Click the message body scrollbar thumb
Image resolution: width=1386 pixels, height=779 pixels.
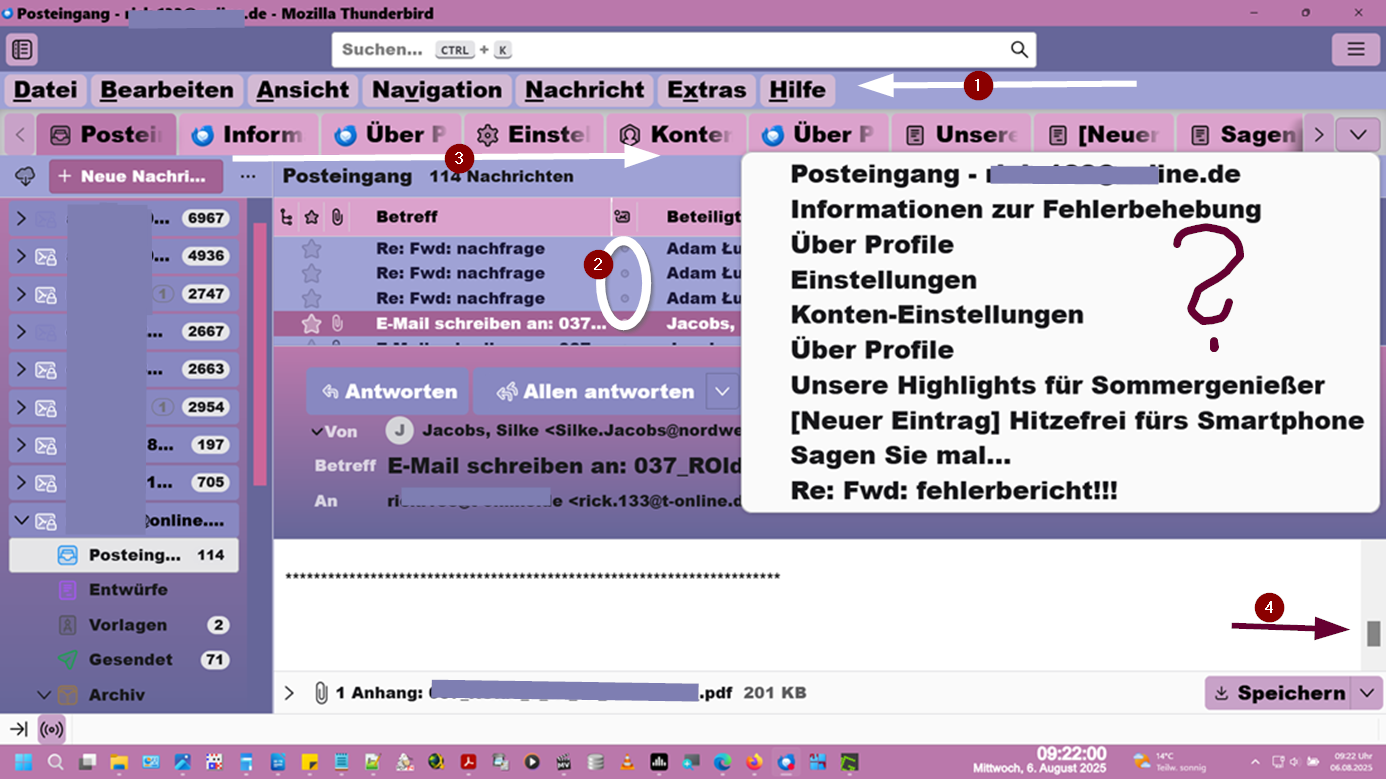pyautogui.click(x=1374, y=633)
